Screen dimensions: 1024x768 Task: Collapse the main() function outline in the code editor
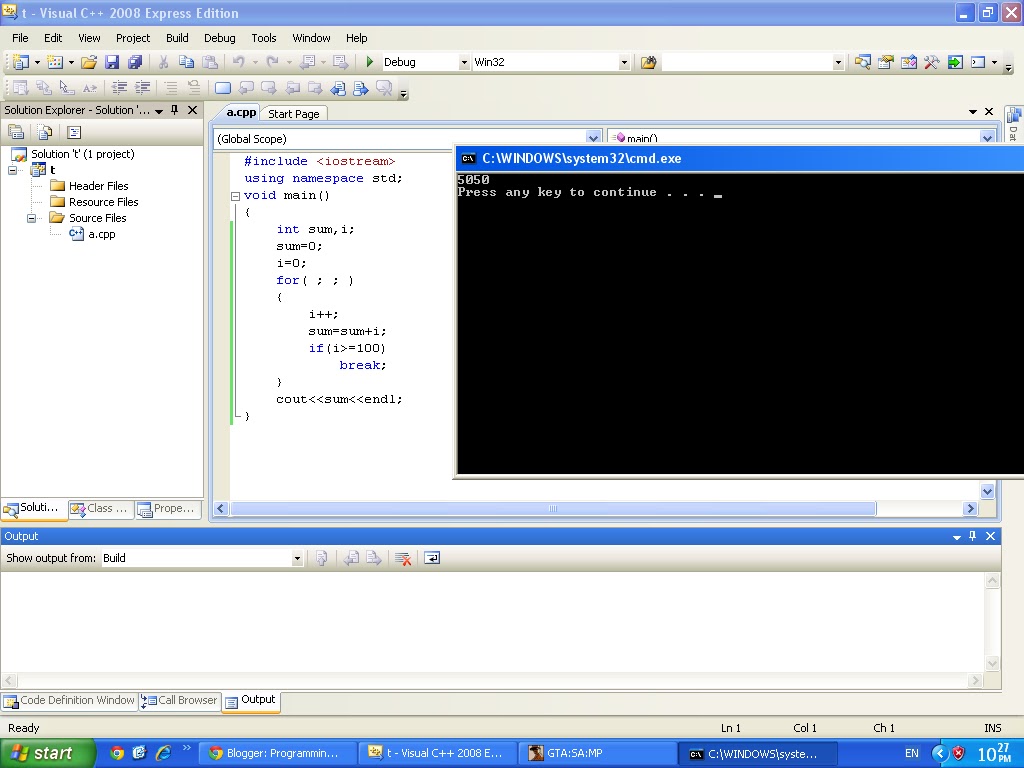pyautogui.click(x=233, y=195)
